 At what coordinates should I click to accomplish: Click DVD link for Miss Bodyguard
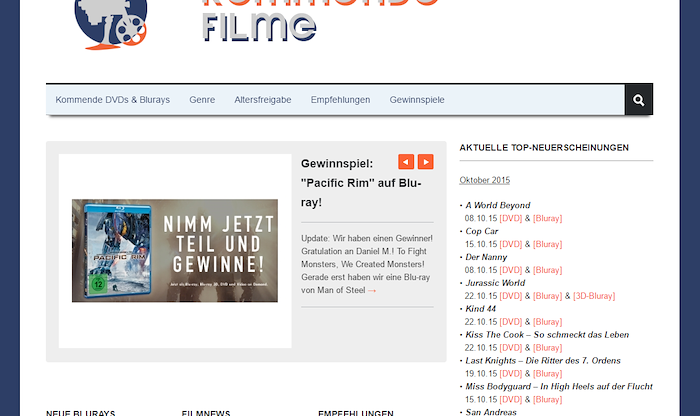[x=511, y=399]
